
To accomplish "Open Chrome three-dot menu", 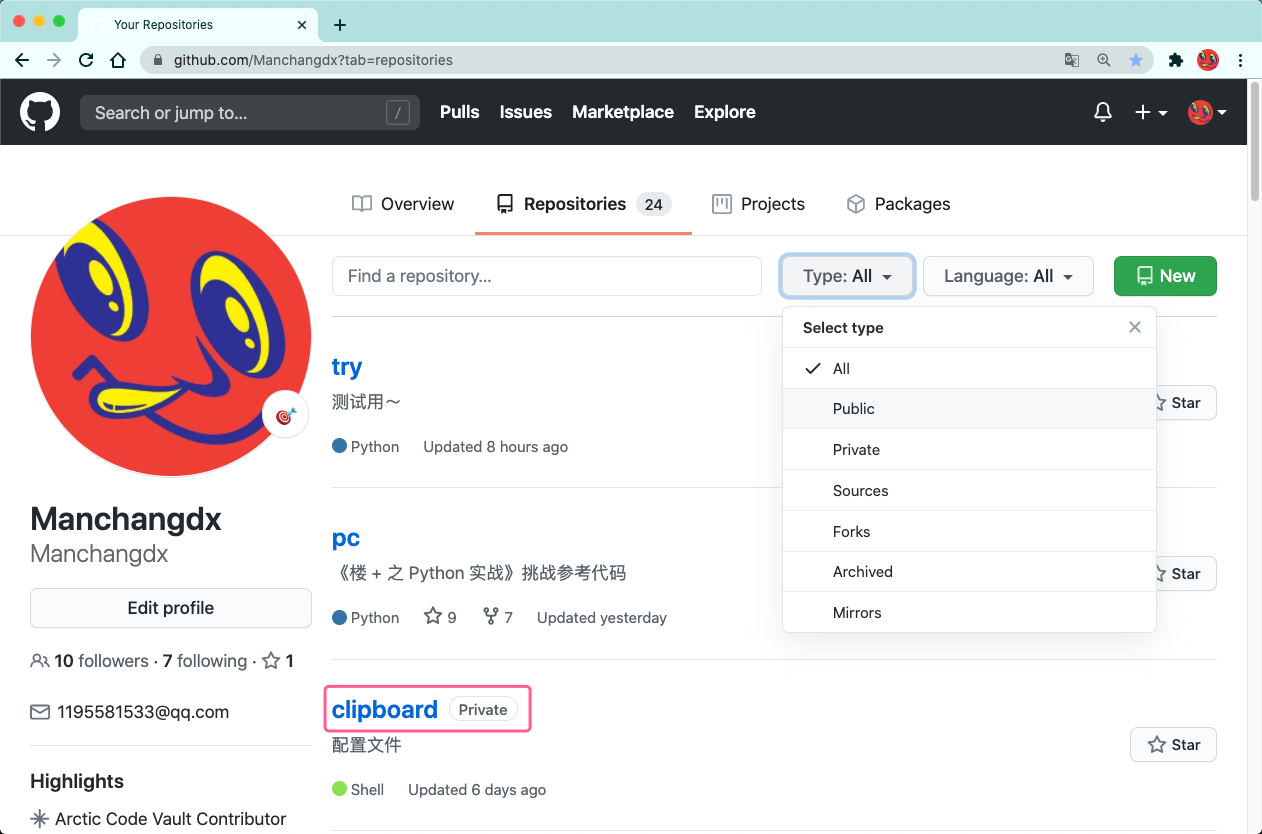I will (x=1240, y=60).
